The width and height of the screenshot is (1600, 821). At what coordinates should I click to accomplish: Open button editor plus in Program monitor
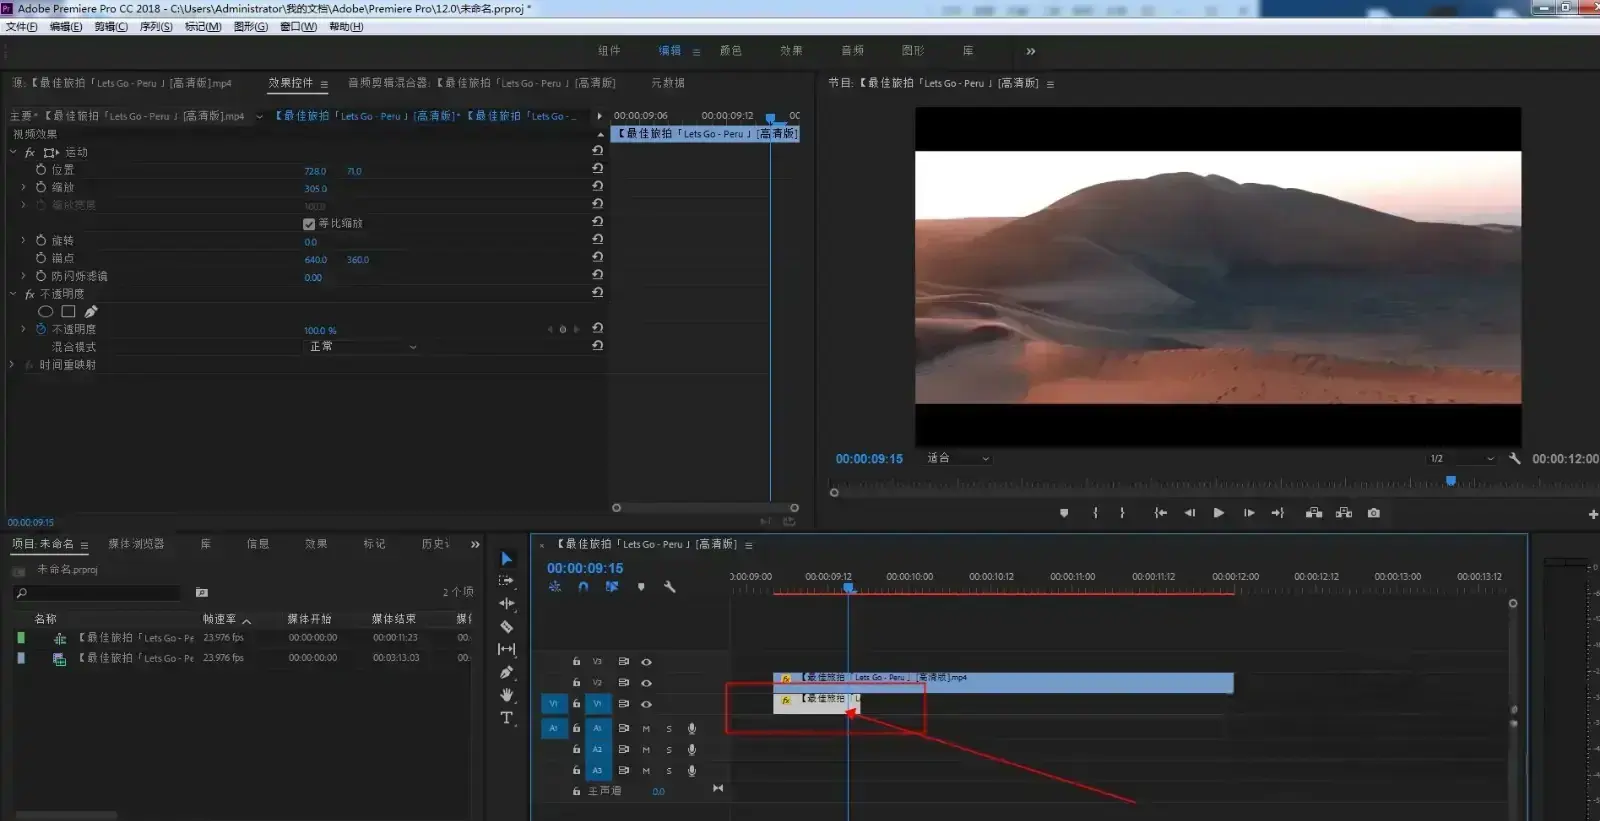tap(1592, 514)
